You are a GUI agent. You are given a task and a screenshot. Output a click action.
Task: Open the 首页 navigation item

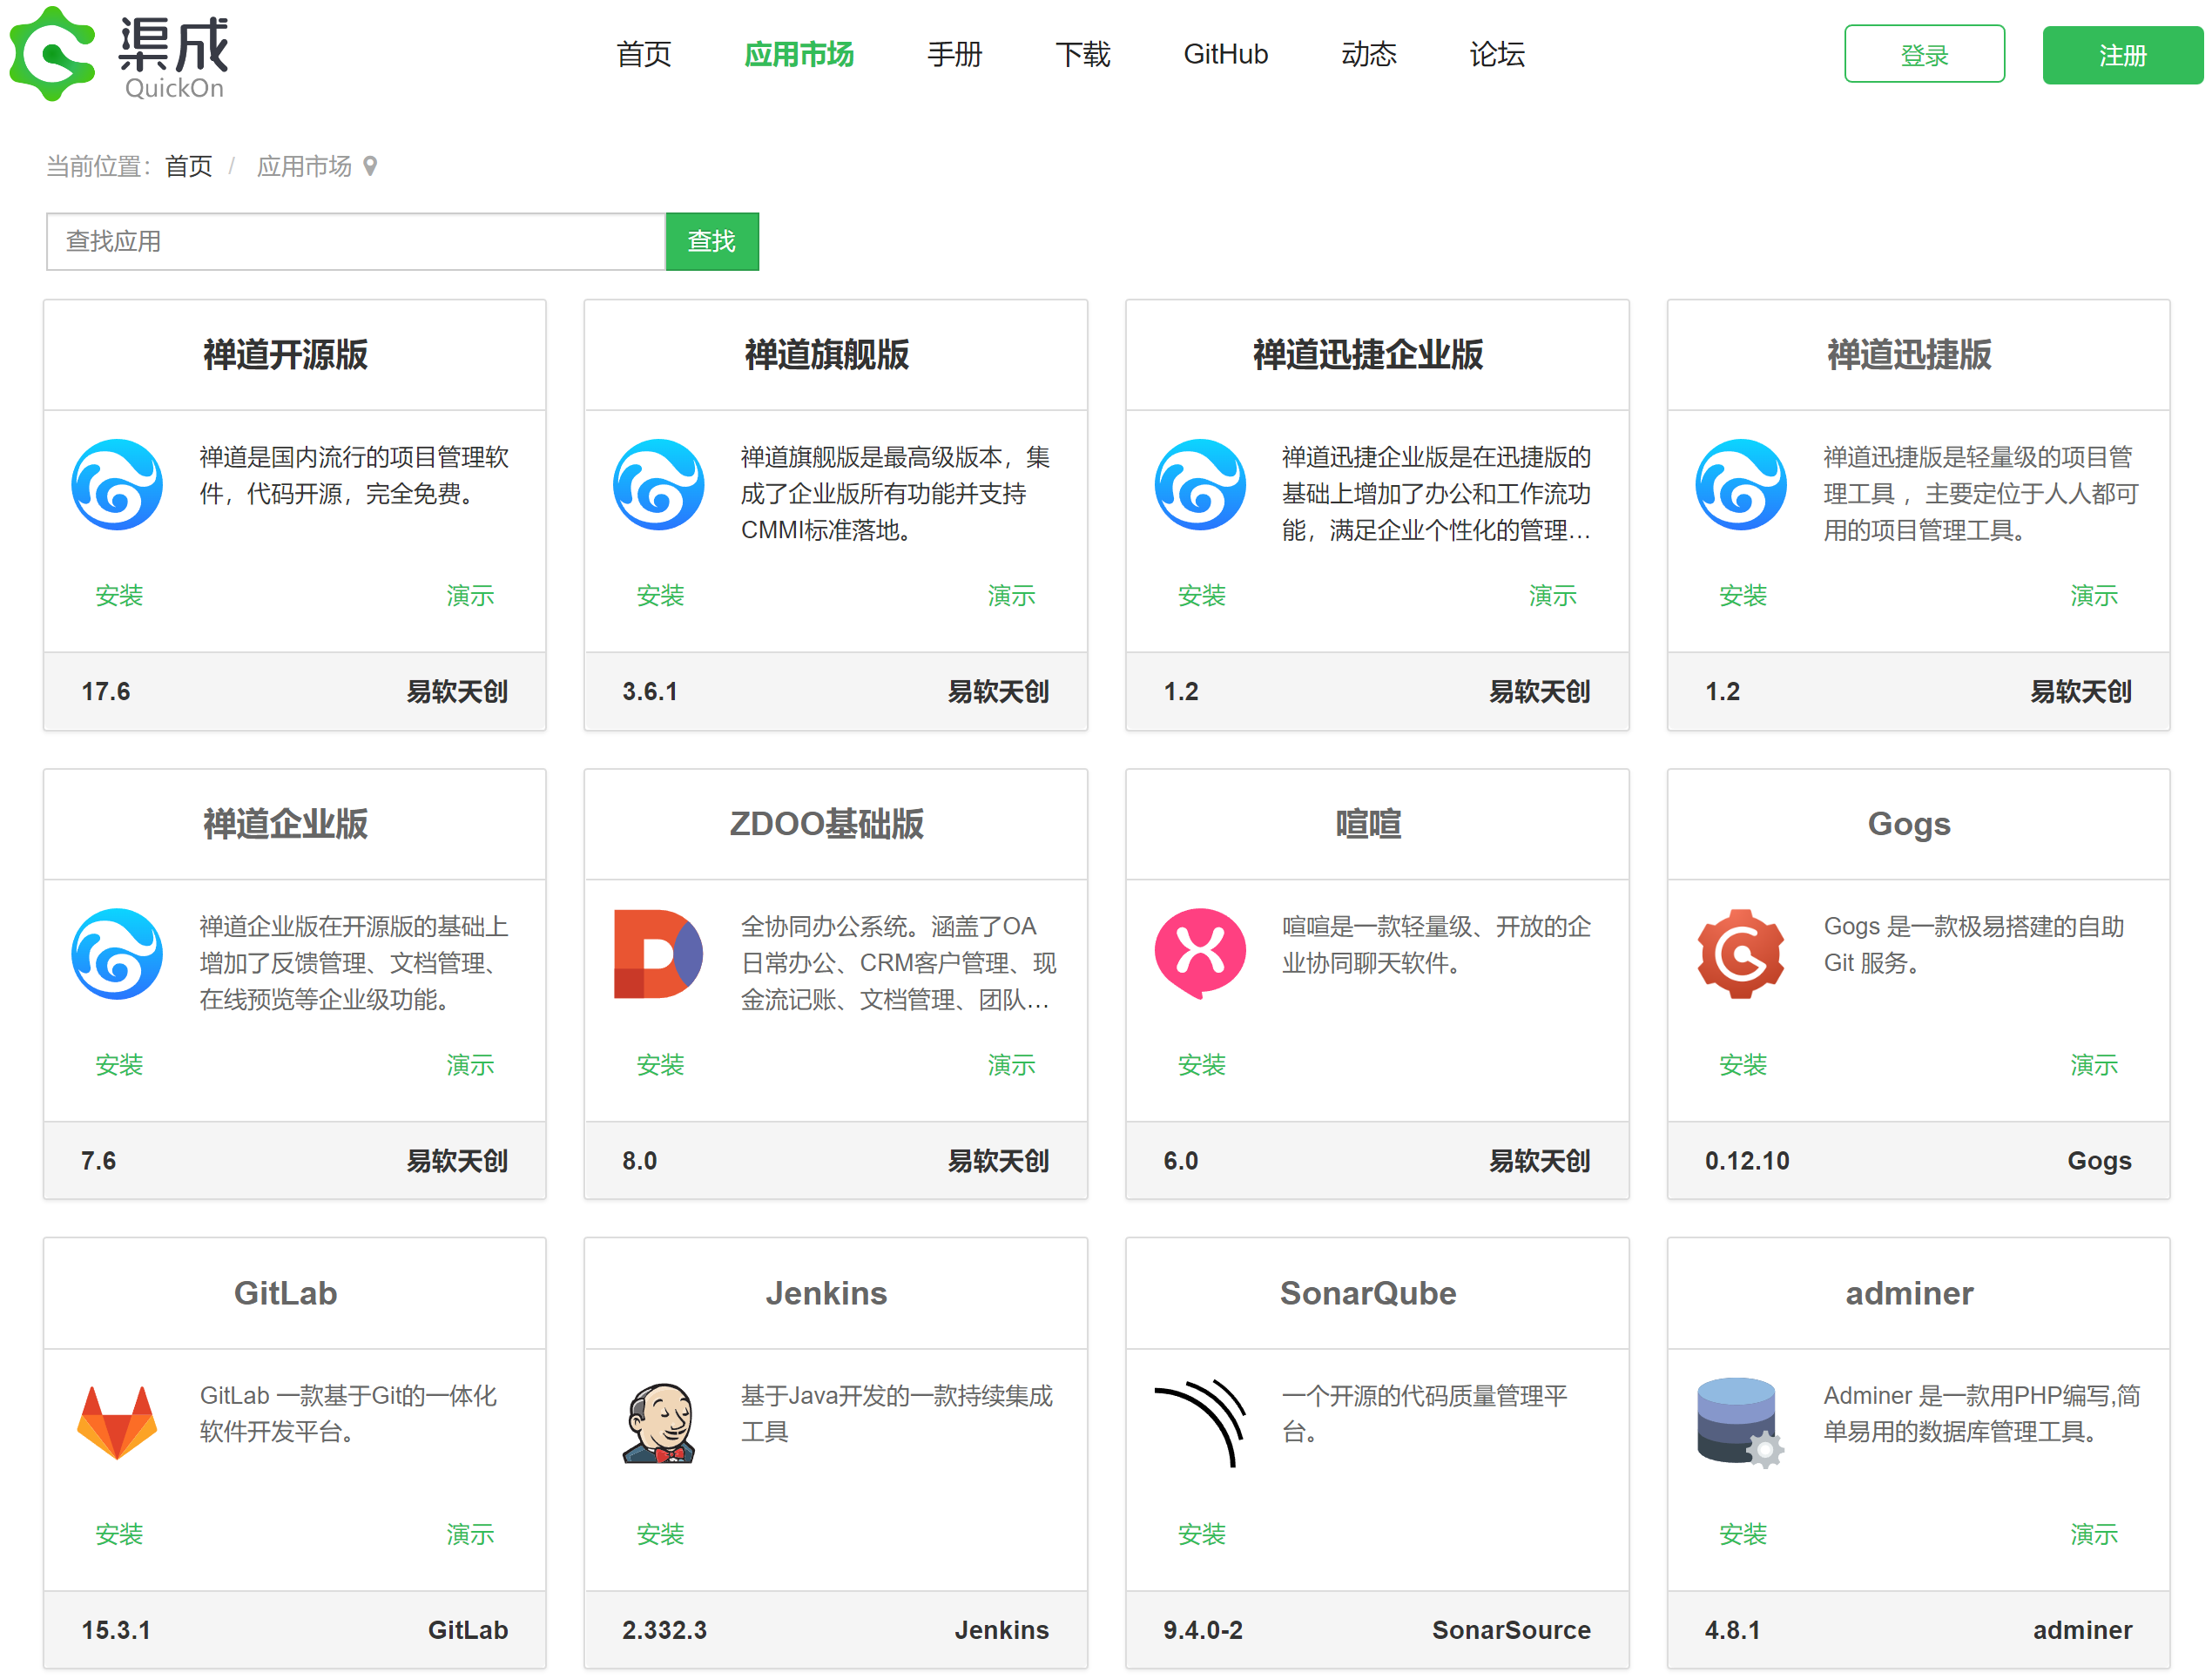click(643, 54)
